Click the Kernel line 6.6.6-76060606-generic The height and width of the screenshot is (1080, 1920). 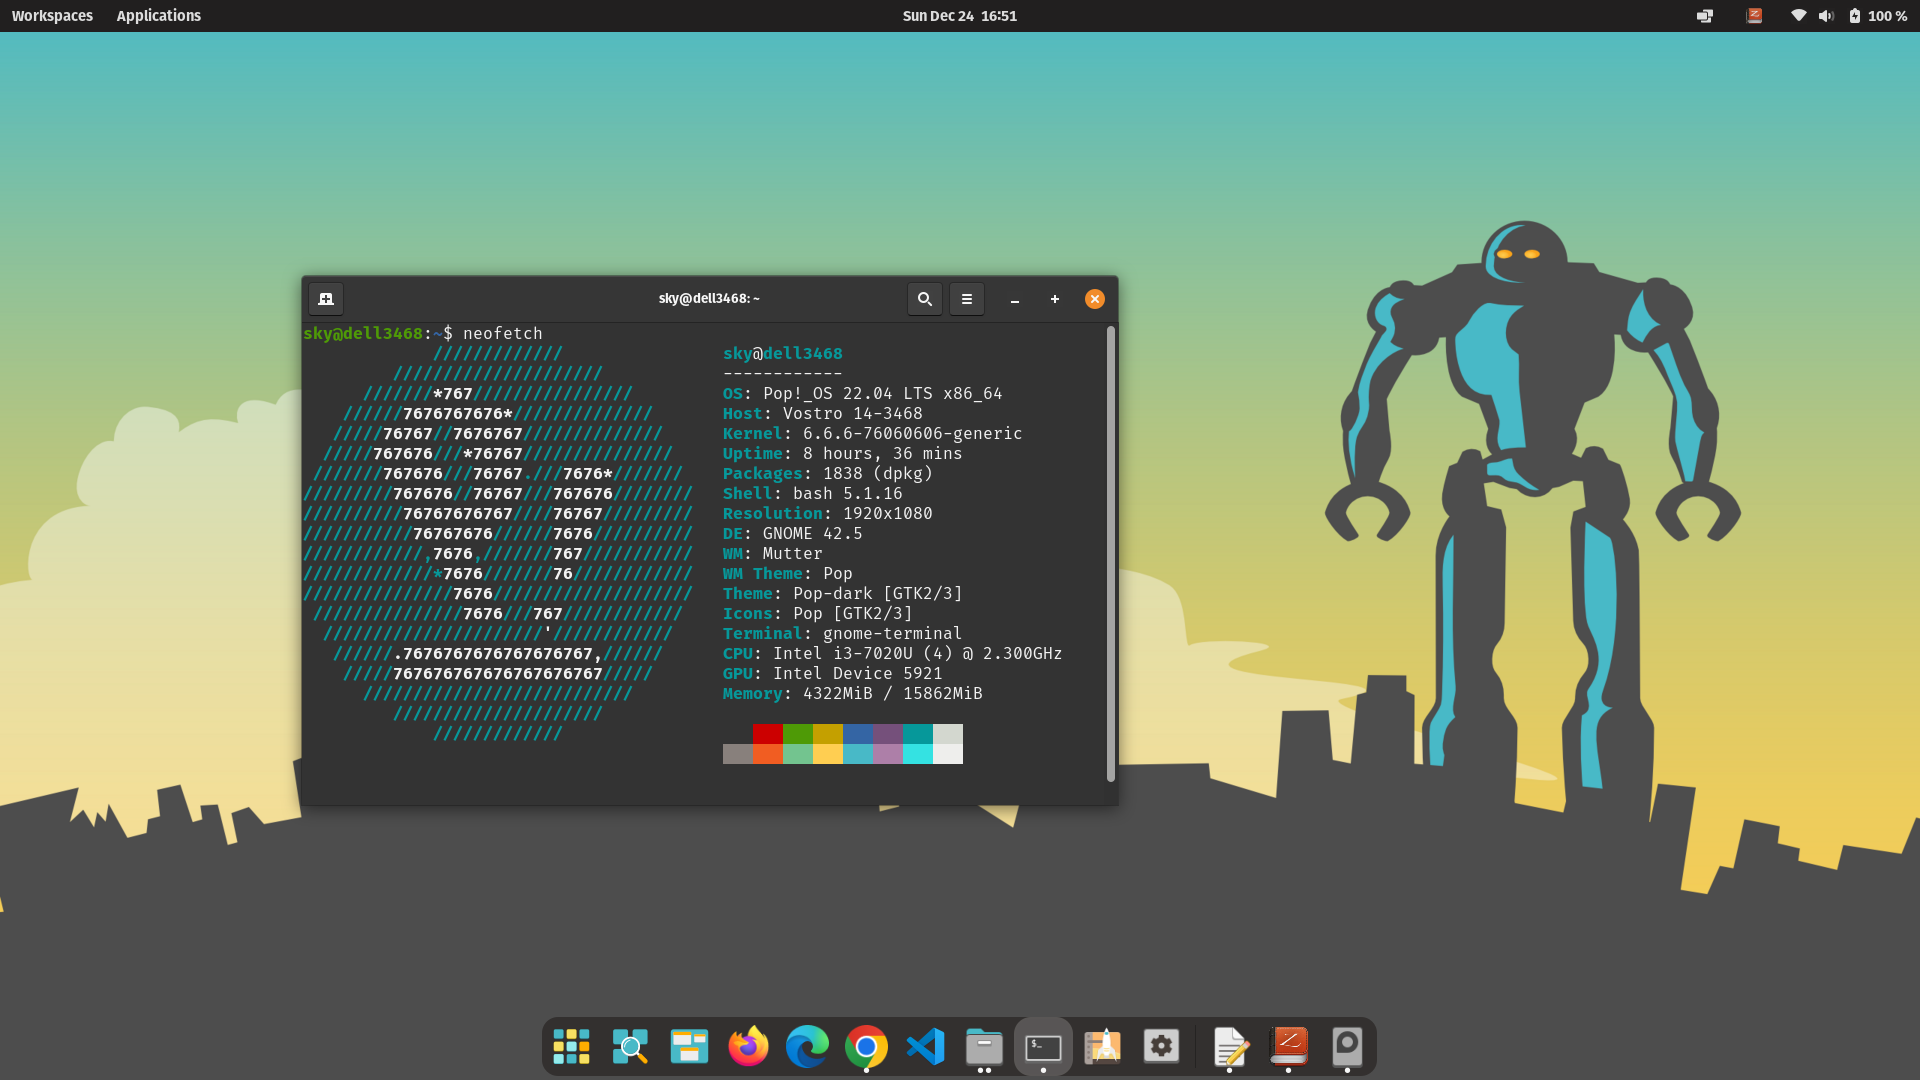tap(872, 433)
